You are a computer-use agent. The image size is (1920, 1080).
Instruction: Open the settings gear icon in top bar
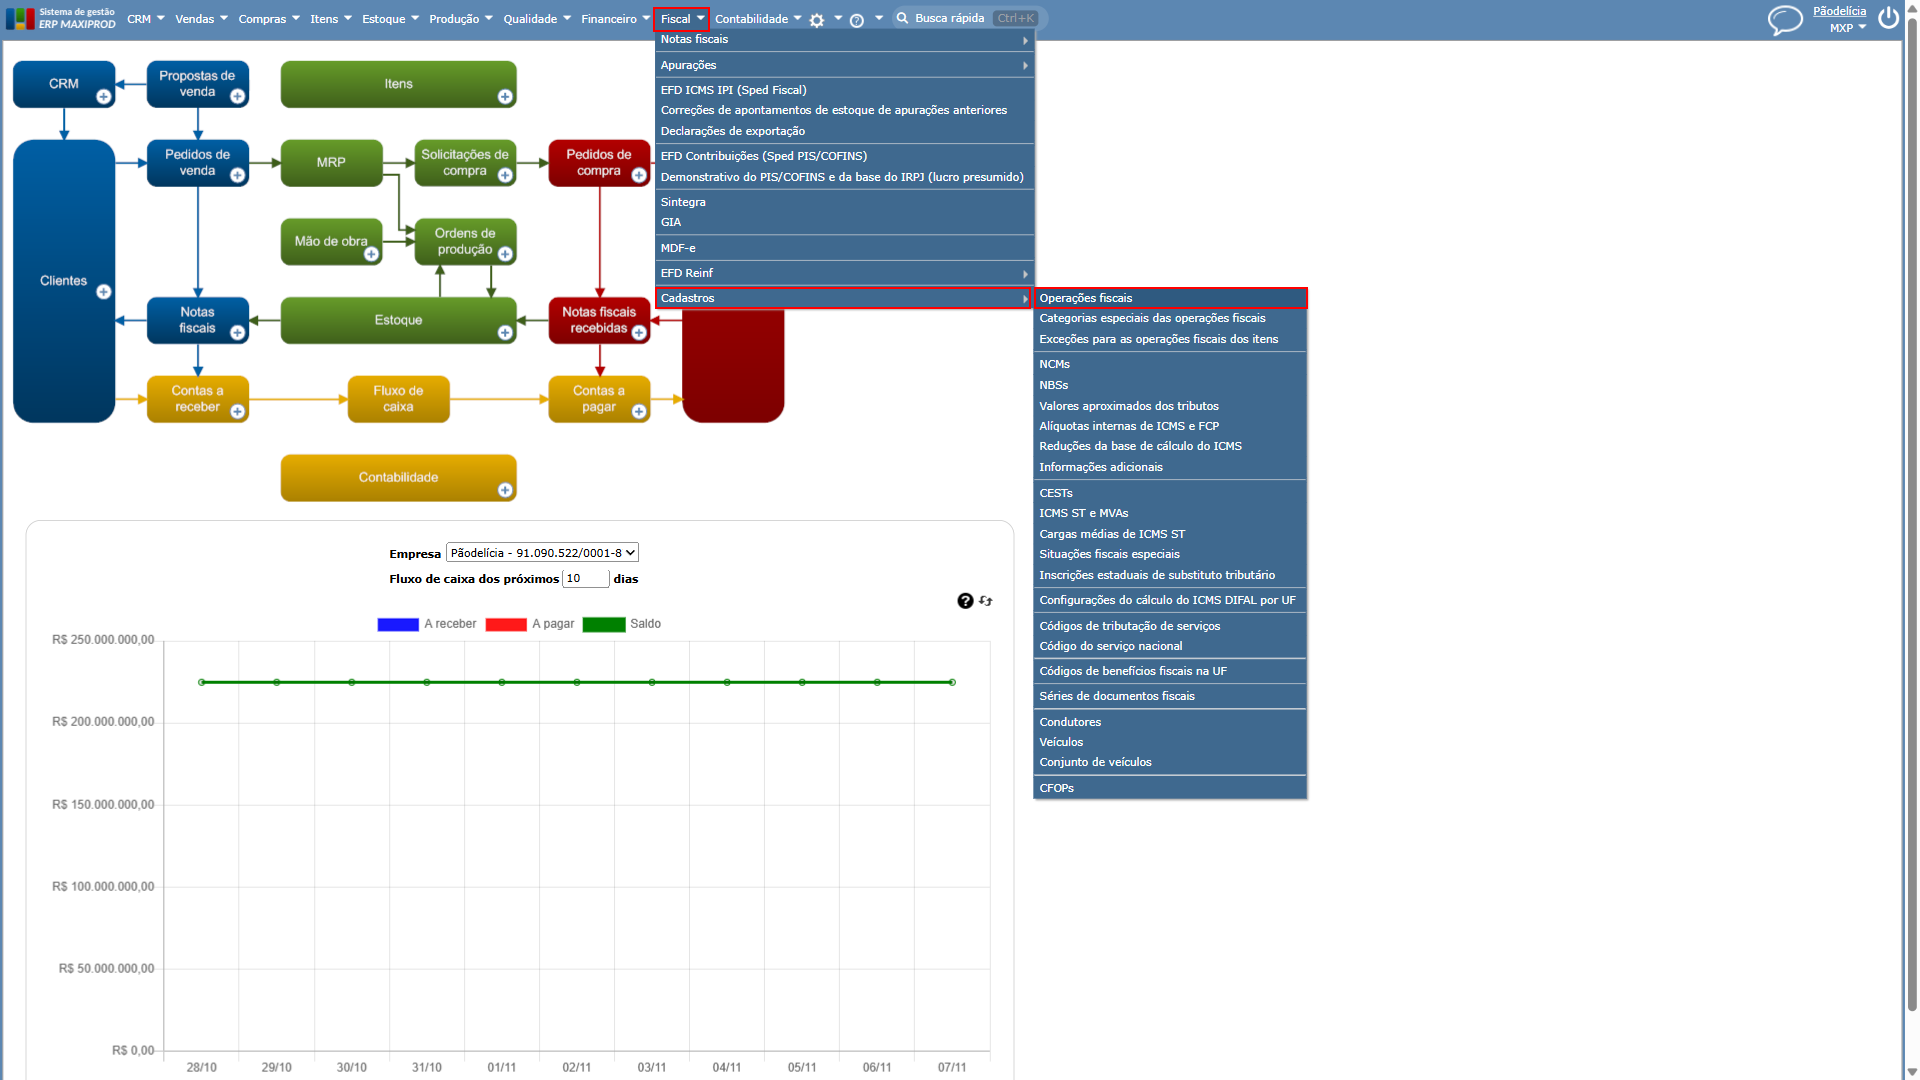tap(817, 20)
